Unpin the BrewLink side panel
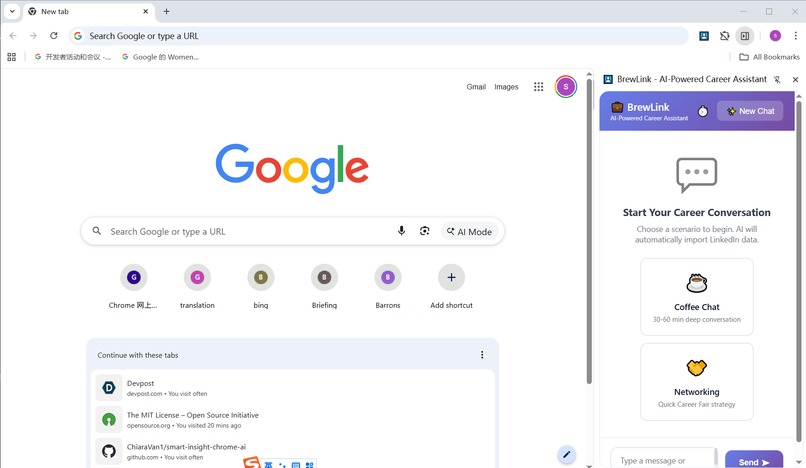806x468 pixels. (x=777, y=80)
